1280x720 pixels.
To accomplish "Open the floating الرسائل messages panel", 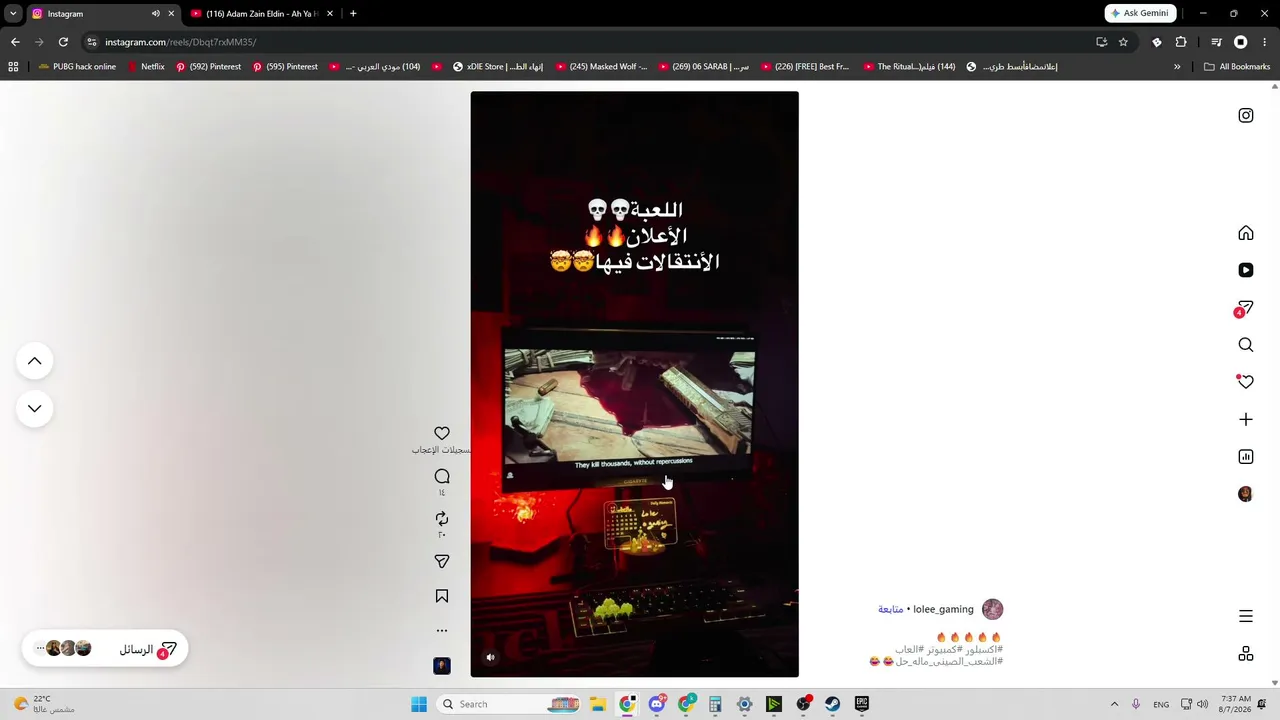I will pos(105,649).
